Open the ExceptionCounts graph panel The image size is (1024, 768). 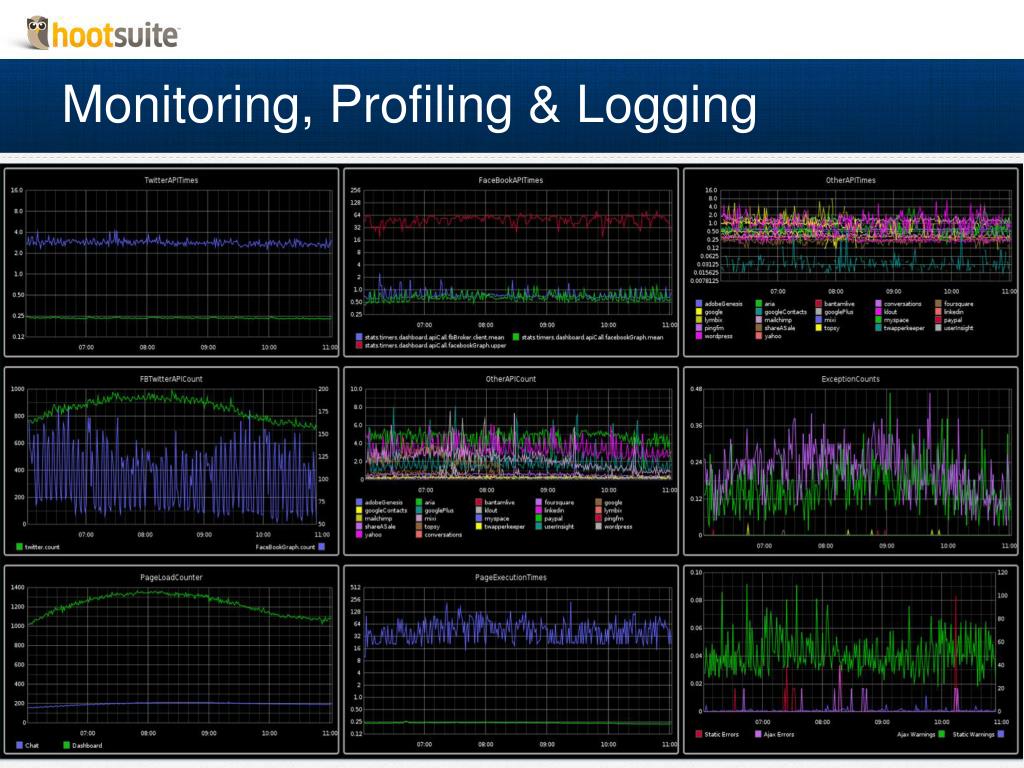coord(850,461)
